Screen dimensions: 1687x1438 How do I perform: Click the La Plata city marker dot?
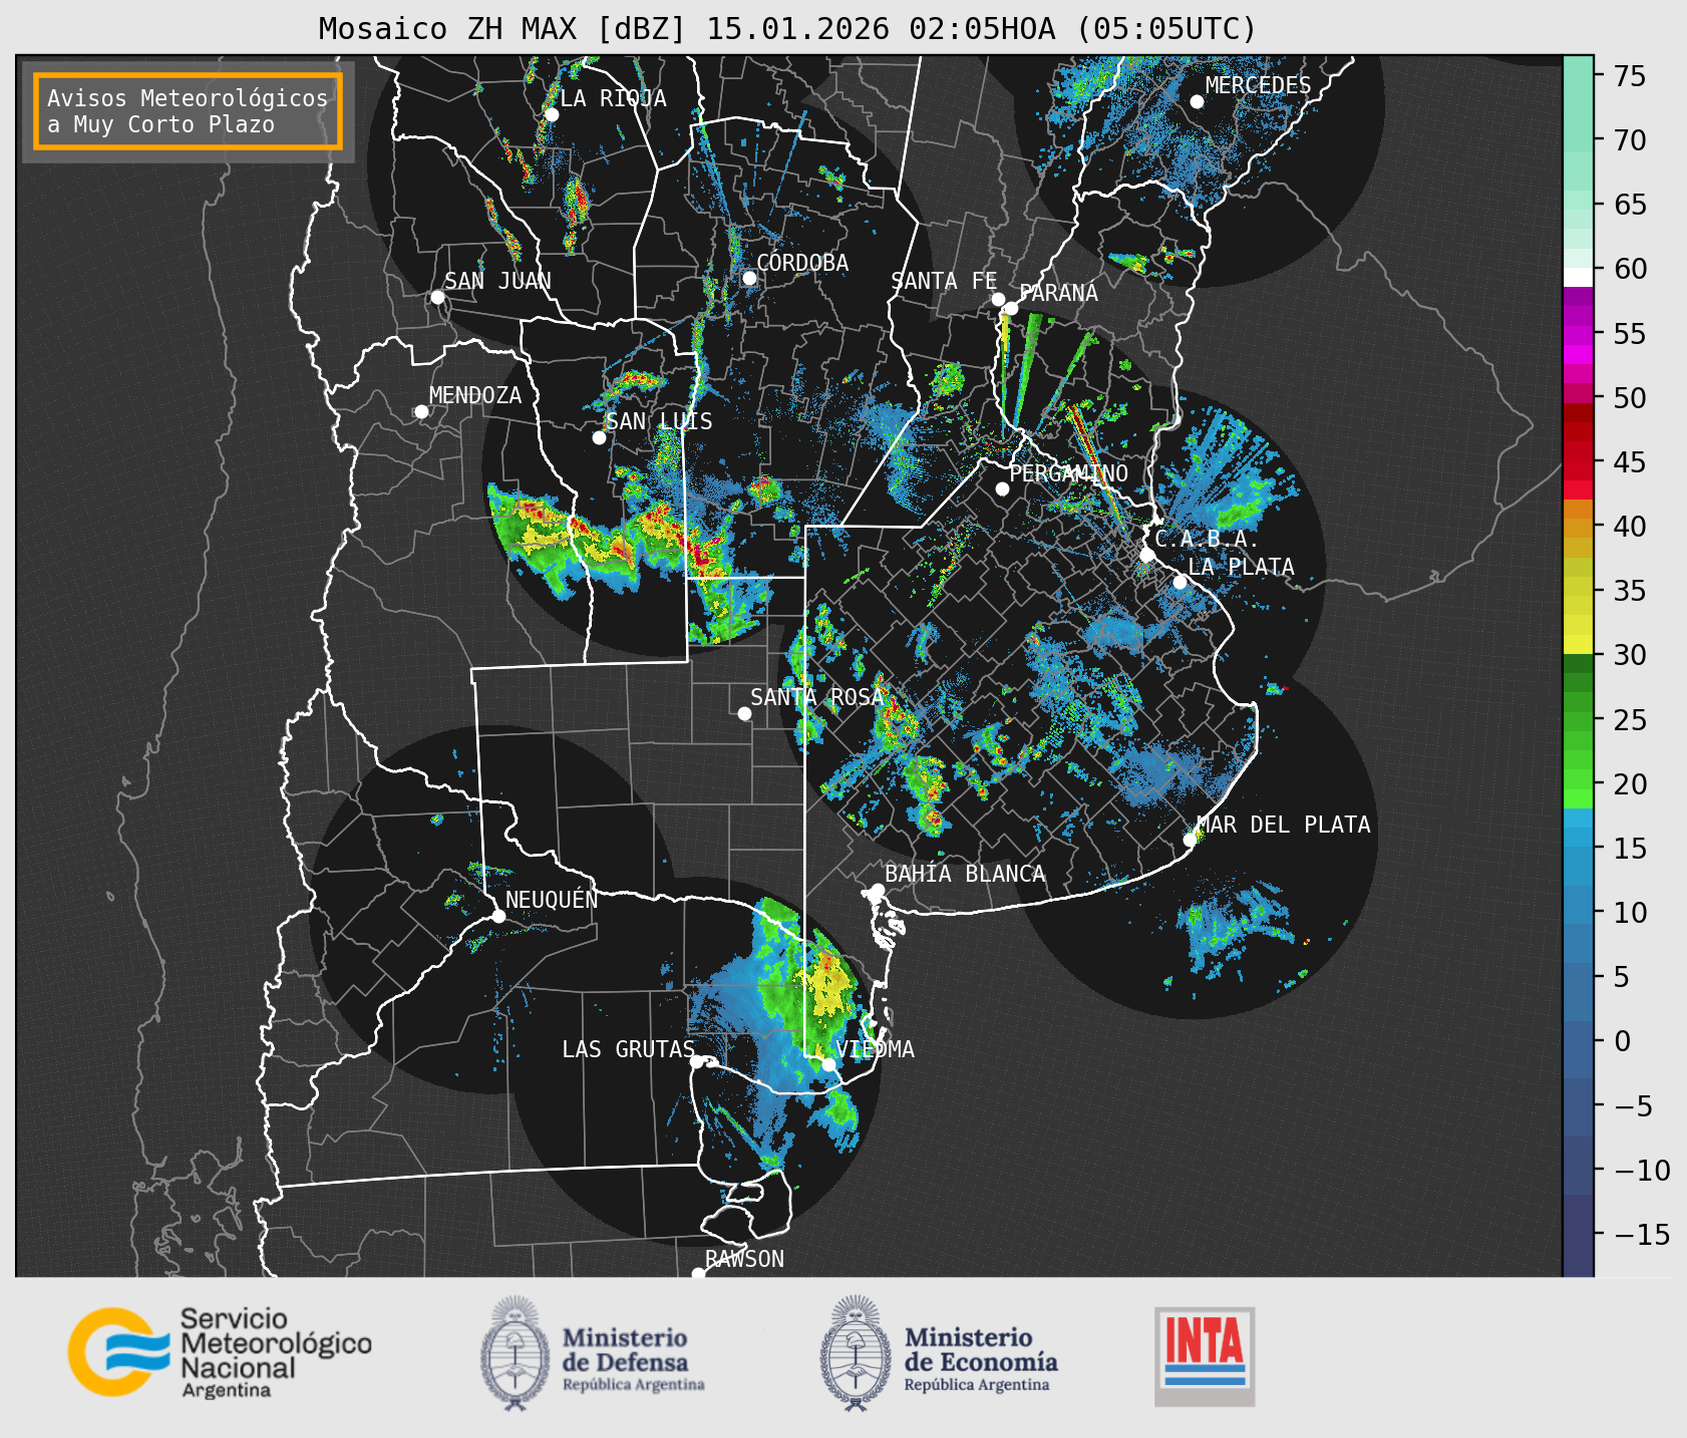point(1180,582)
